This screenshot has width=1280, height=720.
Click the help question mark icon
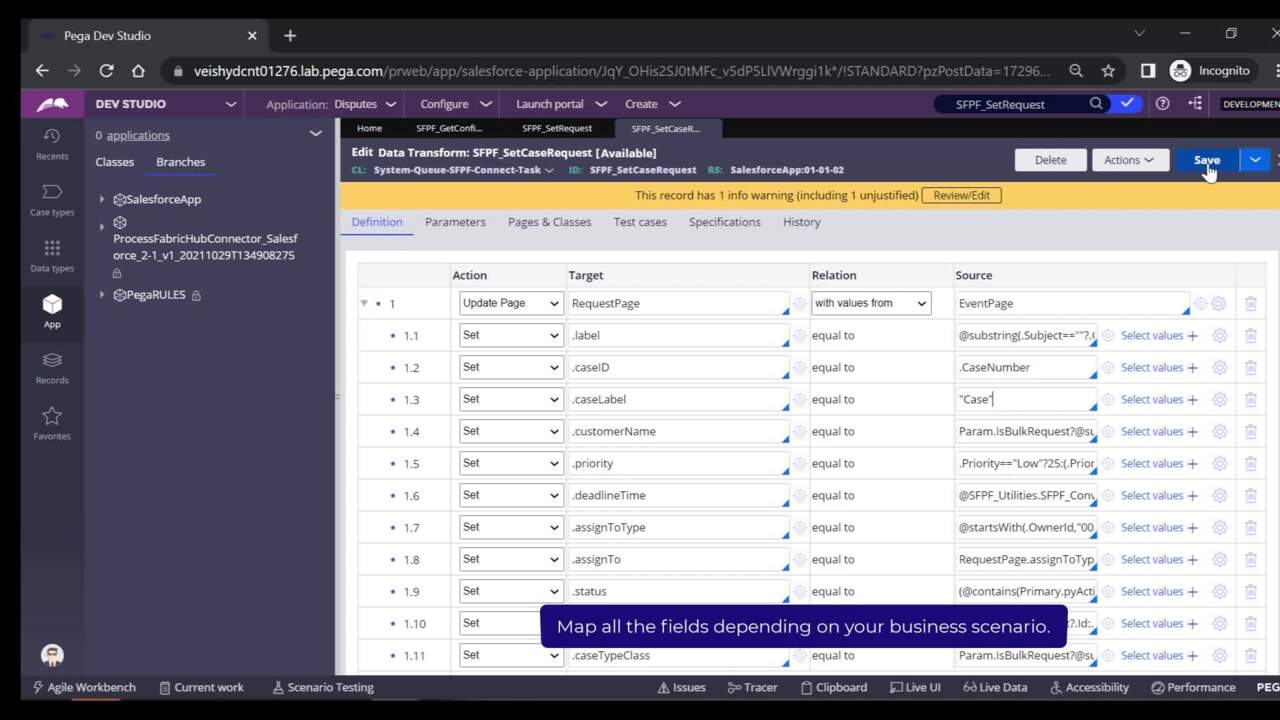[1162, 104]
